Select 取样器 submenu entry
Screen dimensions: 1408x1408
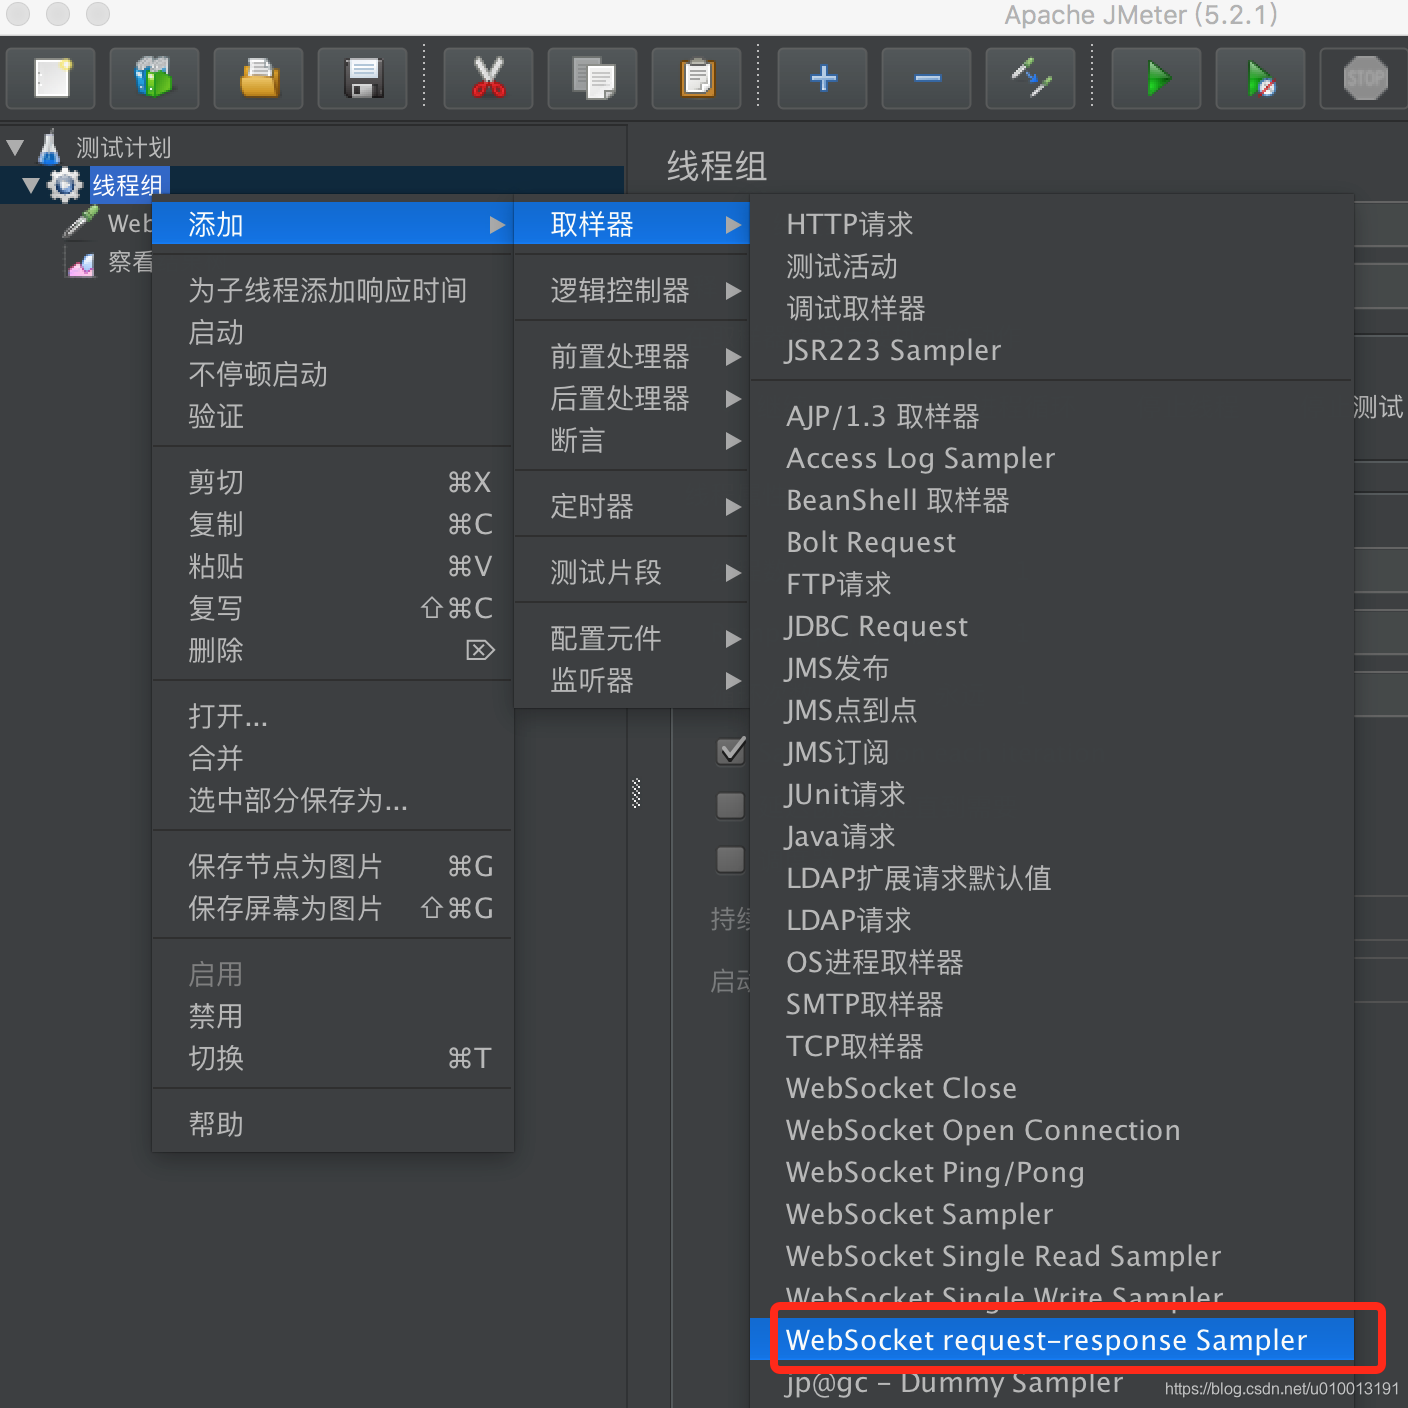pos(631,225)
